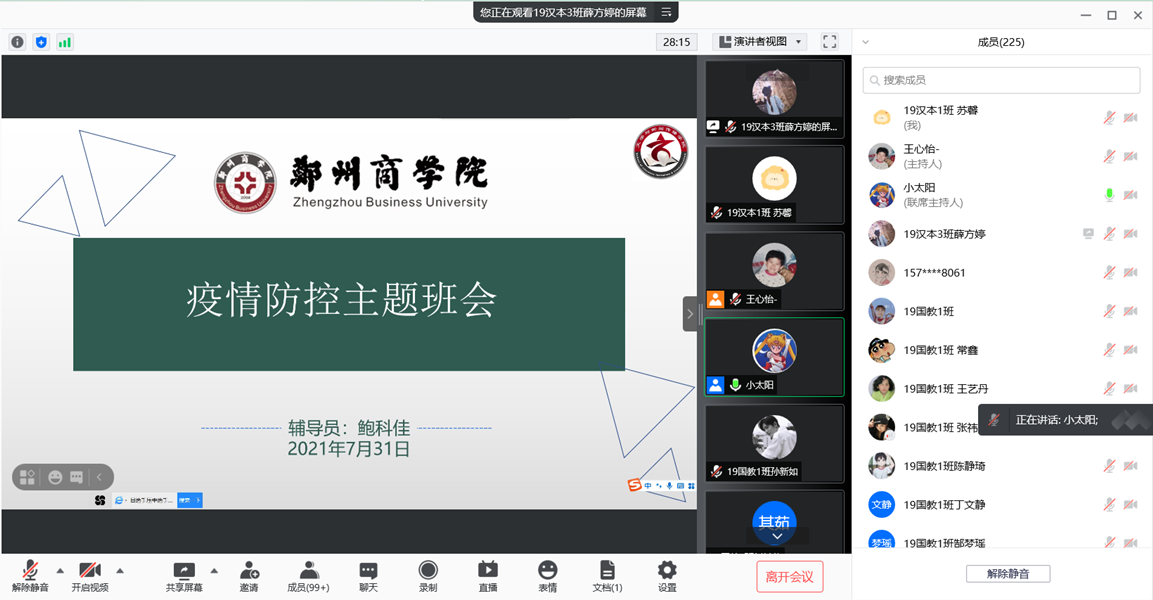
Task: Click the muted mic icon for 王心怡- in member list
Action: (1109, 156)
